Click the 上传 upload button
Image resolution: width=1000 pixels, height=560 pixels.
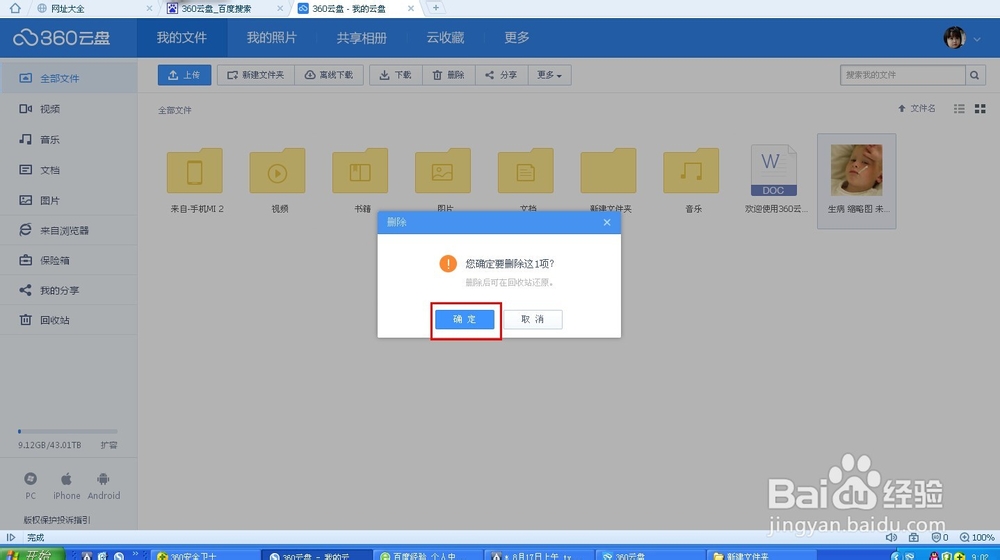pyautogui.click(x=184, y=75)
